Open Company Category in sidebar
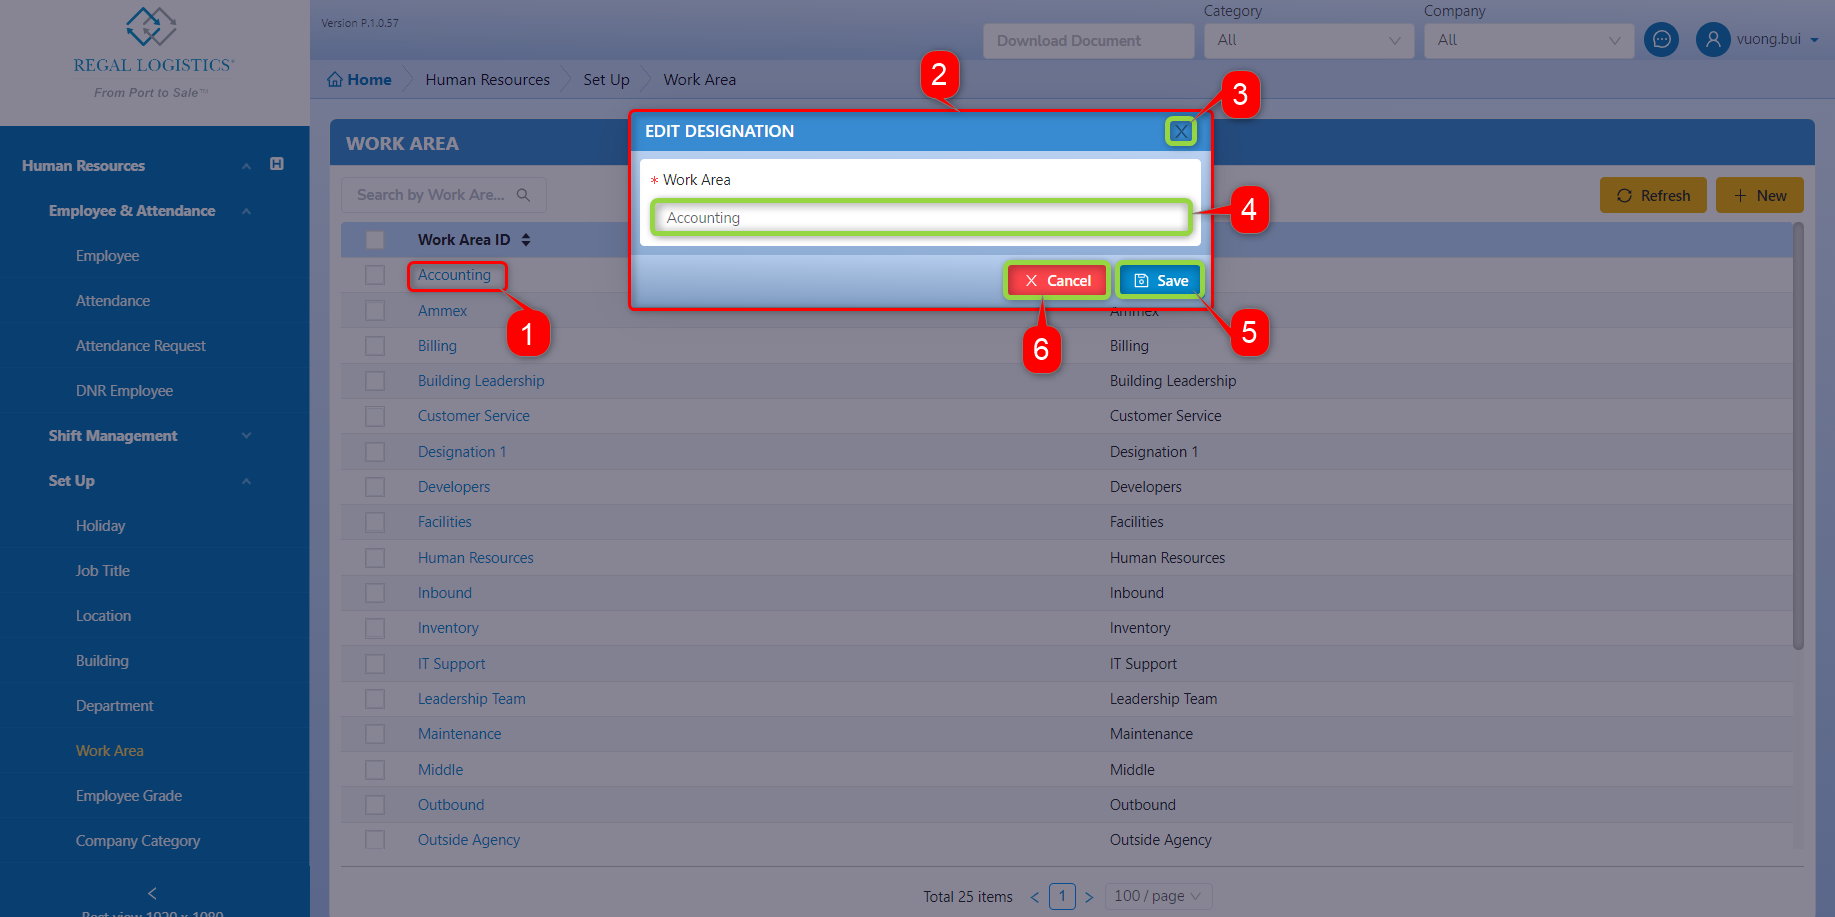The width and height of the screenshot is (1835, 917). (x=138, y=841)
